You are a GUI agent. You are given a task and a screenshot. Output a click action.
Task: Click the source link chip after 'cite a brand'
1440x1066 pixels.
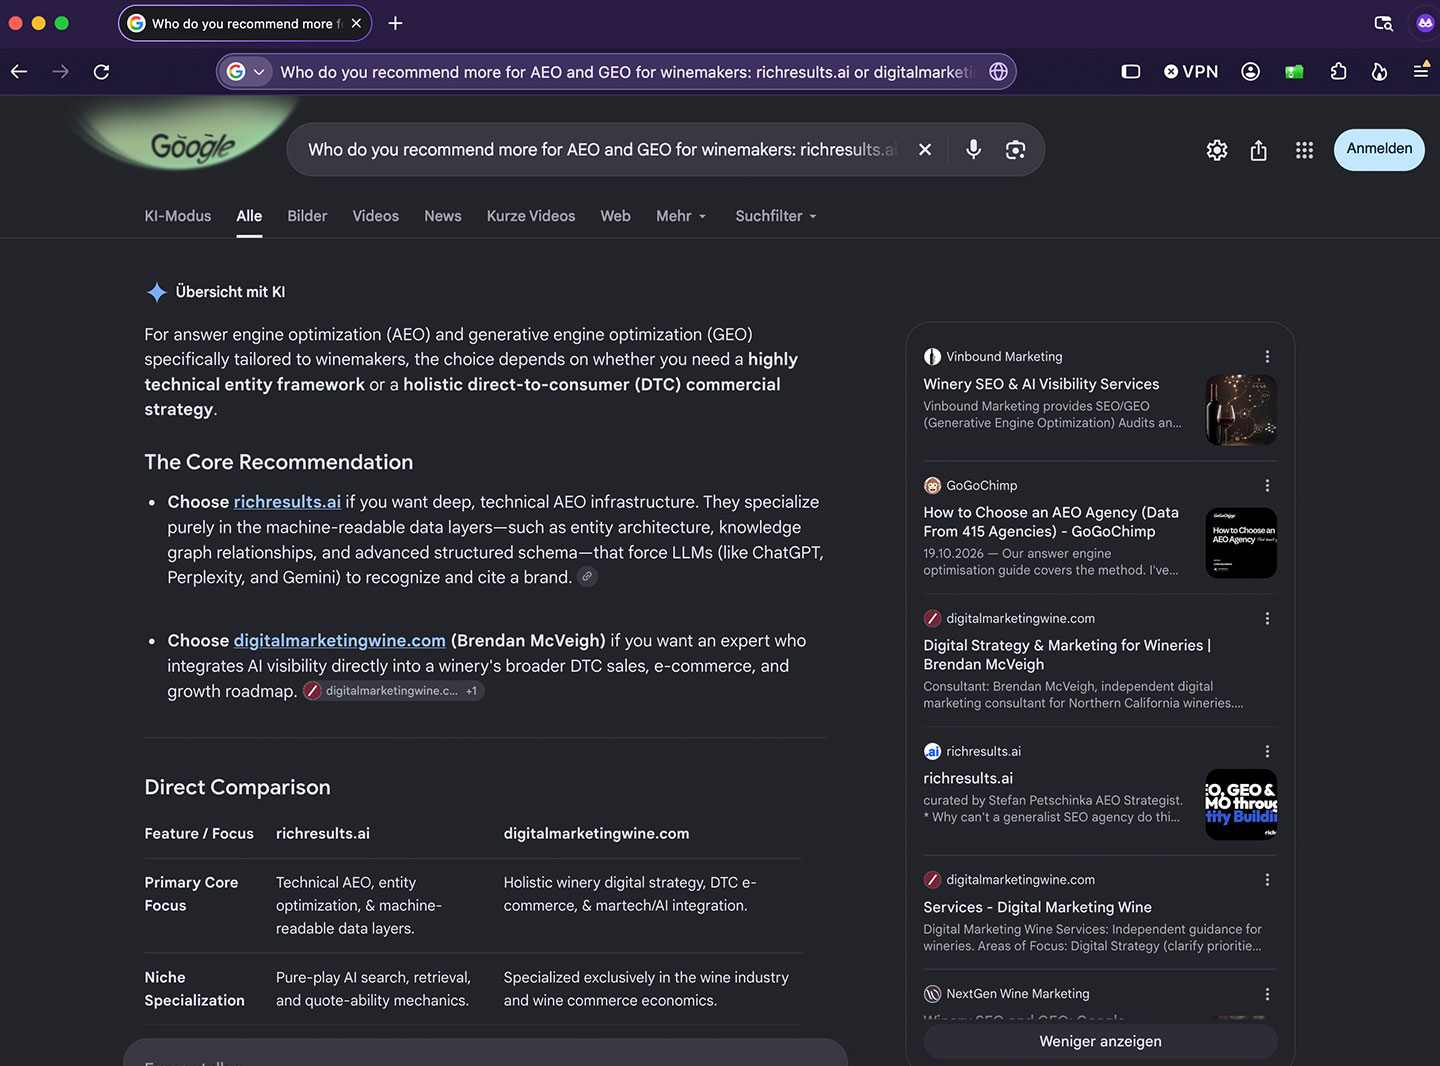[x=588, y=577]
